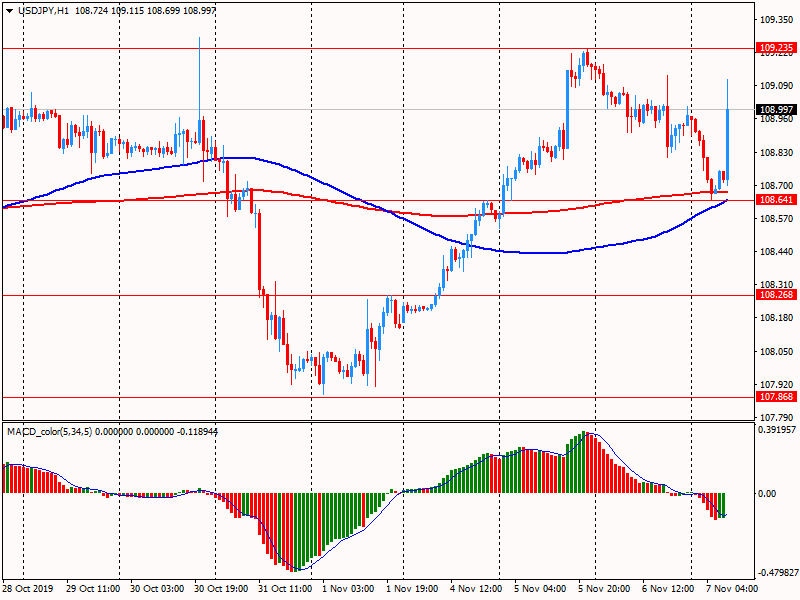Select the 109.235 red price label

[776, 47]
